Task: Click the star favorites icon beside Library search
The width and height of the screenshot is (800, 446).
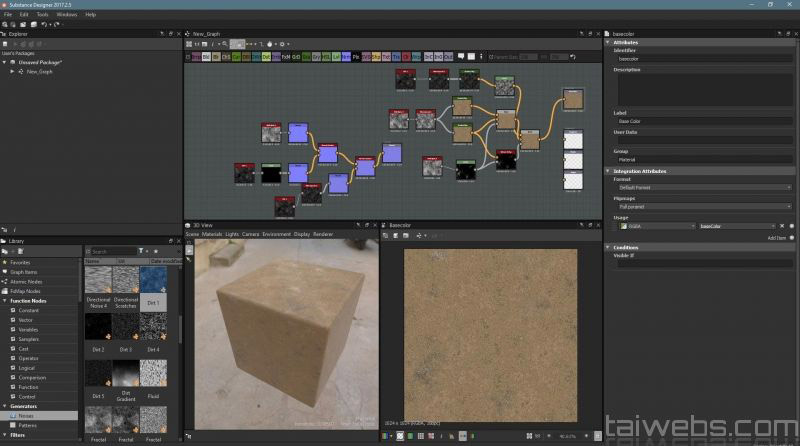Action: pyautogui.click(x=156, y=251)
